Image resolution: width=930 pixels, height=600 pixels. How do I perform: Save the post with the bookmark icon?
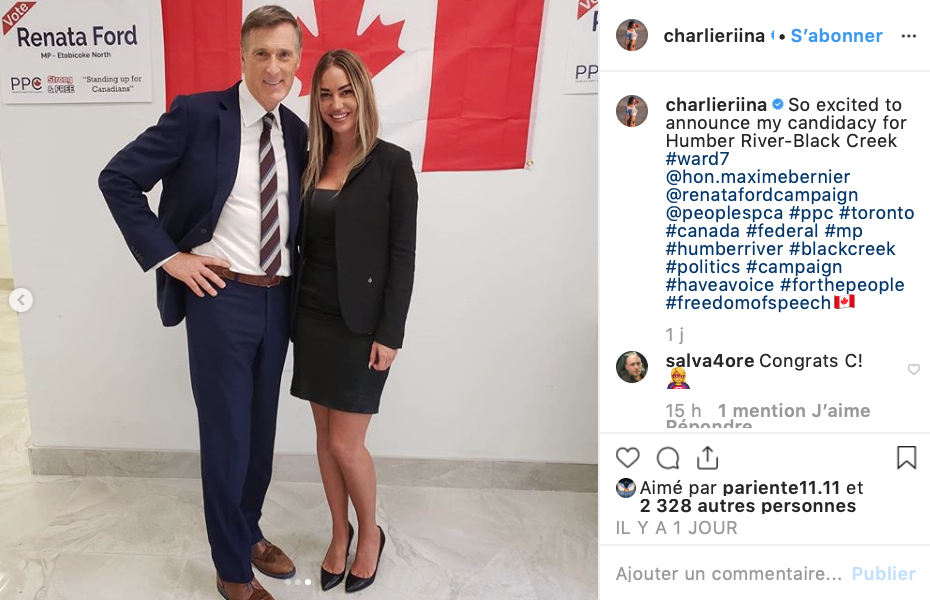(x=906, y=458)
